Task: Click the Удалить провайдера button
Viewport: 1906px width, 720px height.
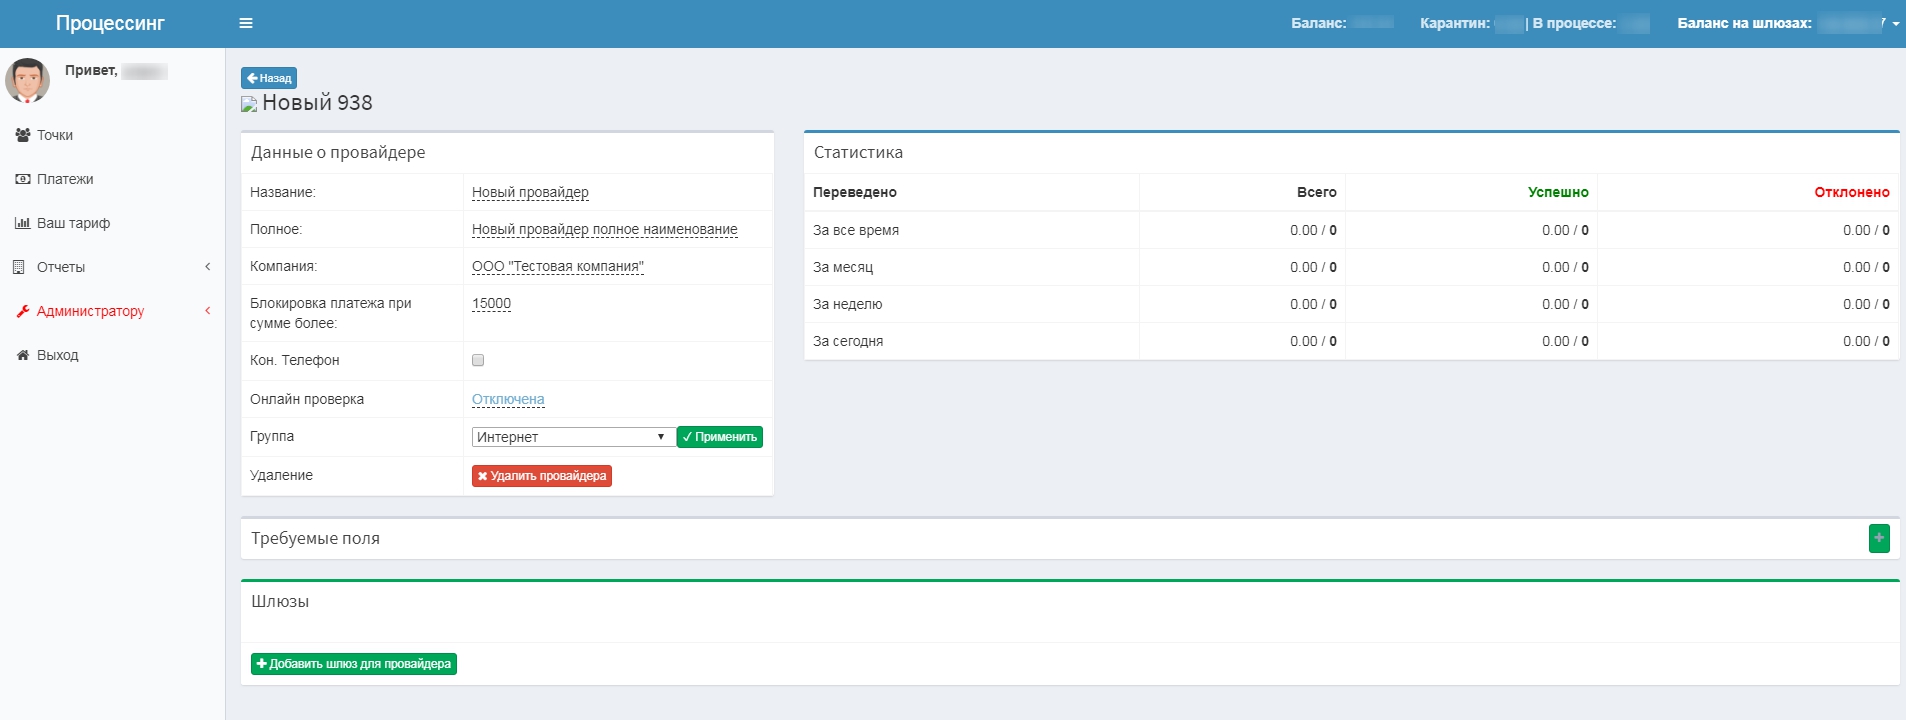Action: coord(541,476)
